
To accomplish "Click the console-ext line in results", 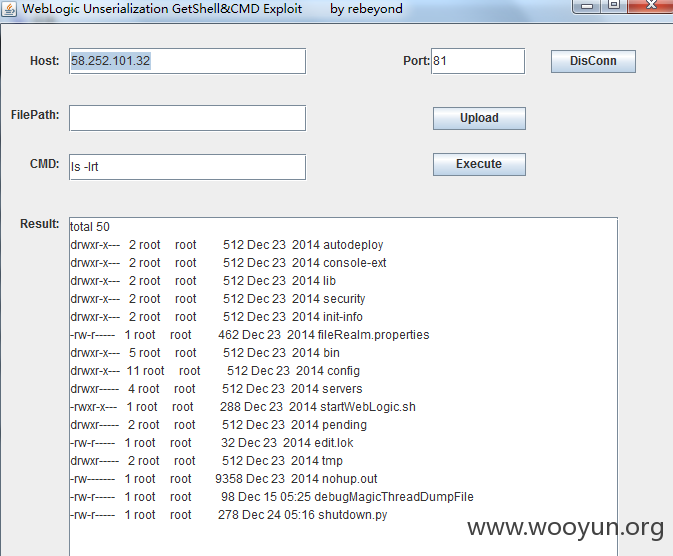I will [x=228, y=263].
